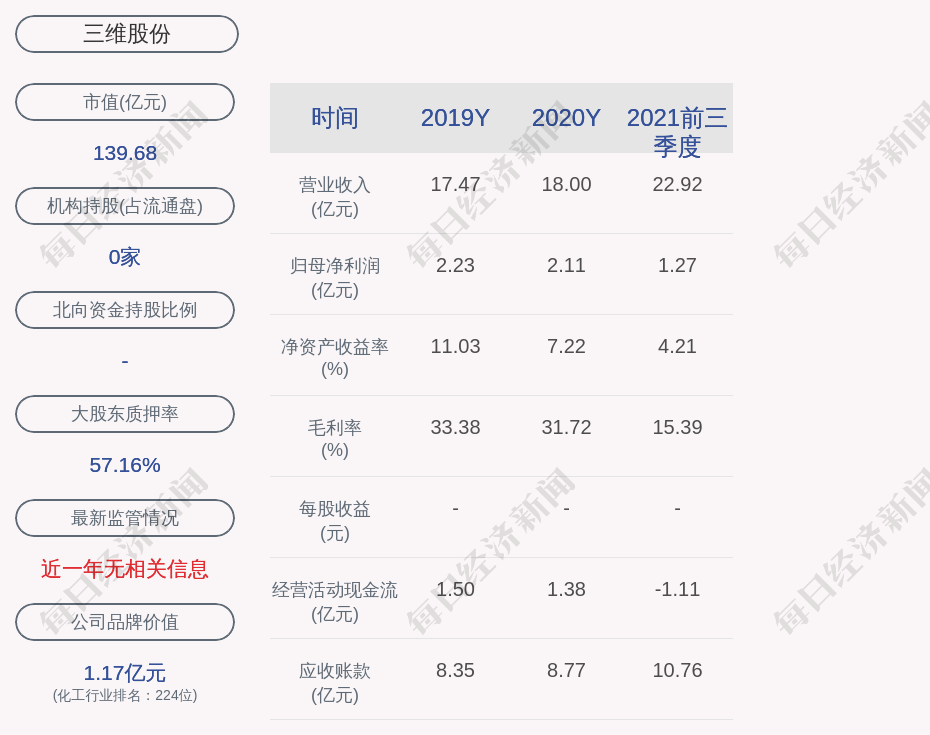930x735 pixels.
Task: Select the 北向资金持股比例 label
Action: coord(125,310)
